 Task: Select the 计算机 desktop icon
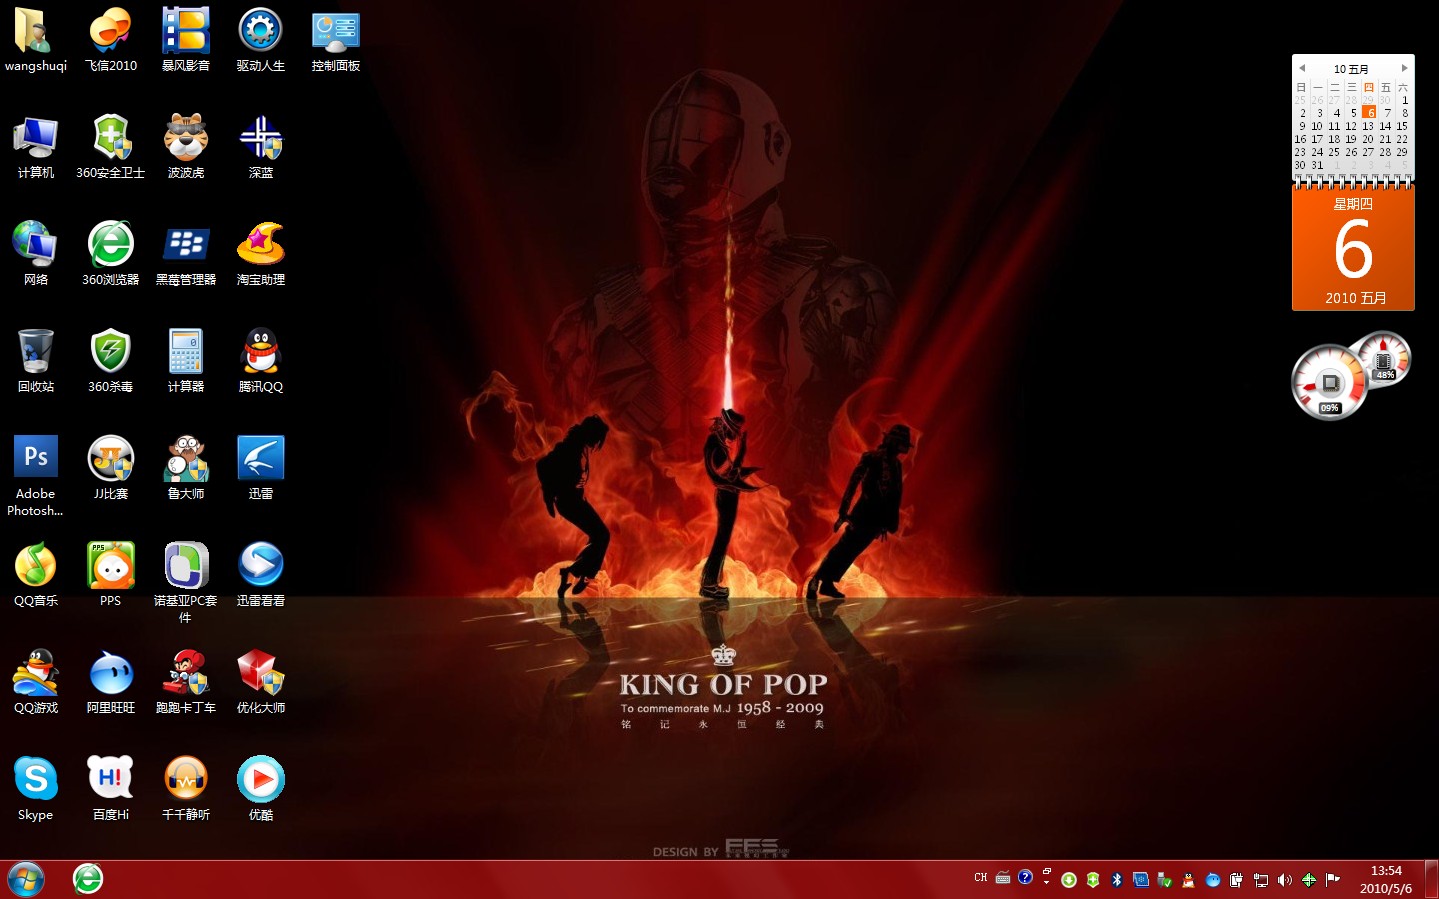(x=36, y=147)
